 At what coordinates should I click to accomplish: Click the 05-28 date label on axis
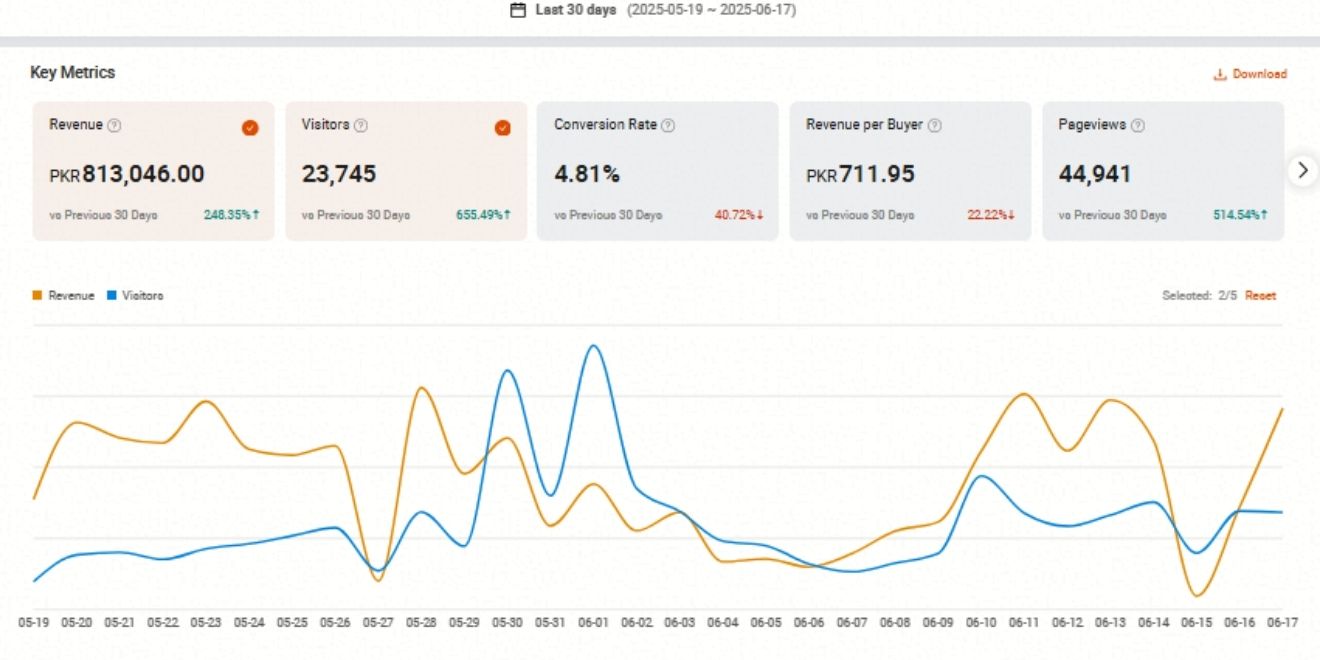pyautogui.click(x=421, y=622)
